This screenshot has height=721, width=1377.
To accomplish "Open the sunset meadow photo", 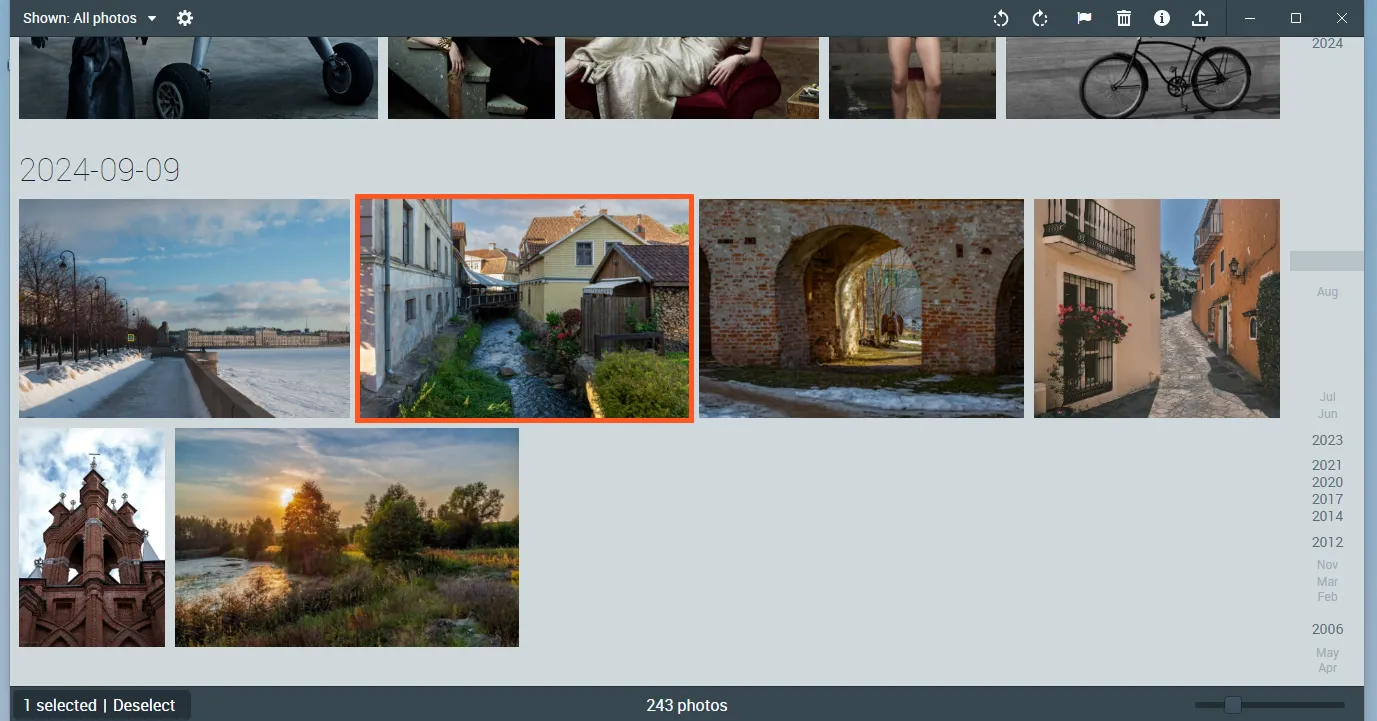I will click(x=346, y=537).
